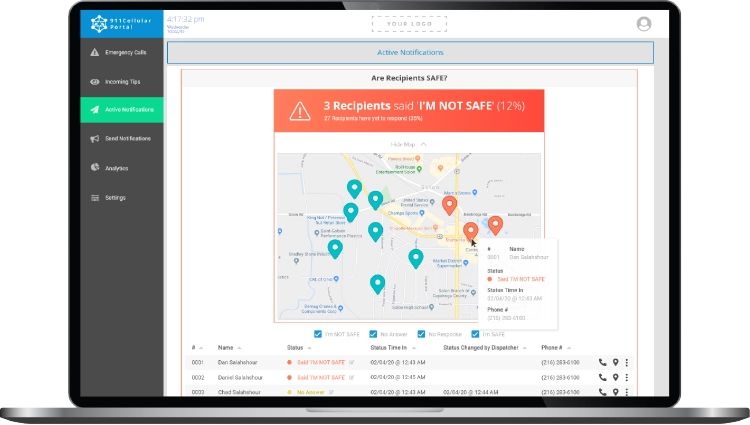Collapse the map with the Hide Map chevron
This screenshot has height=425, width=750.
(x=423, y=144)
